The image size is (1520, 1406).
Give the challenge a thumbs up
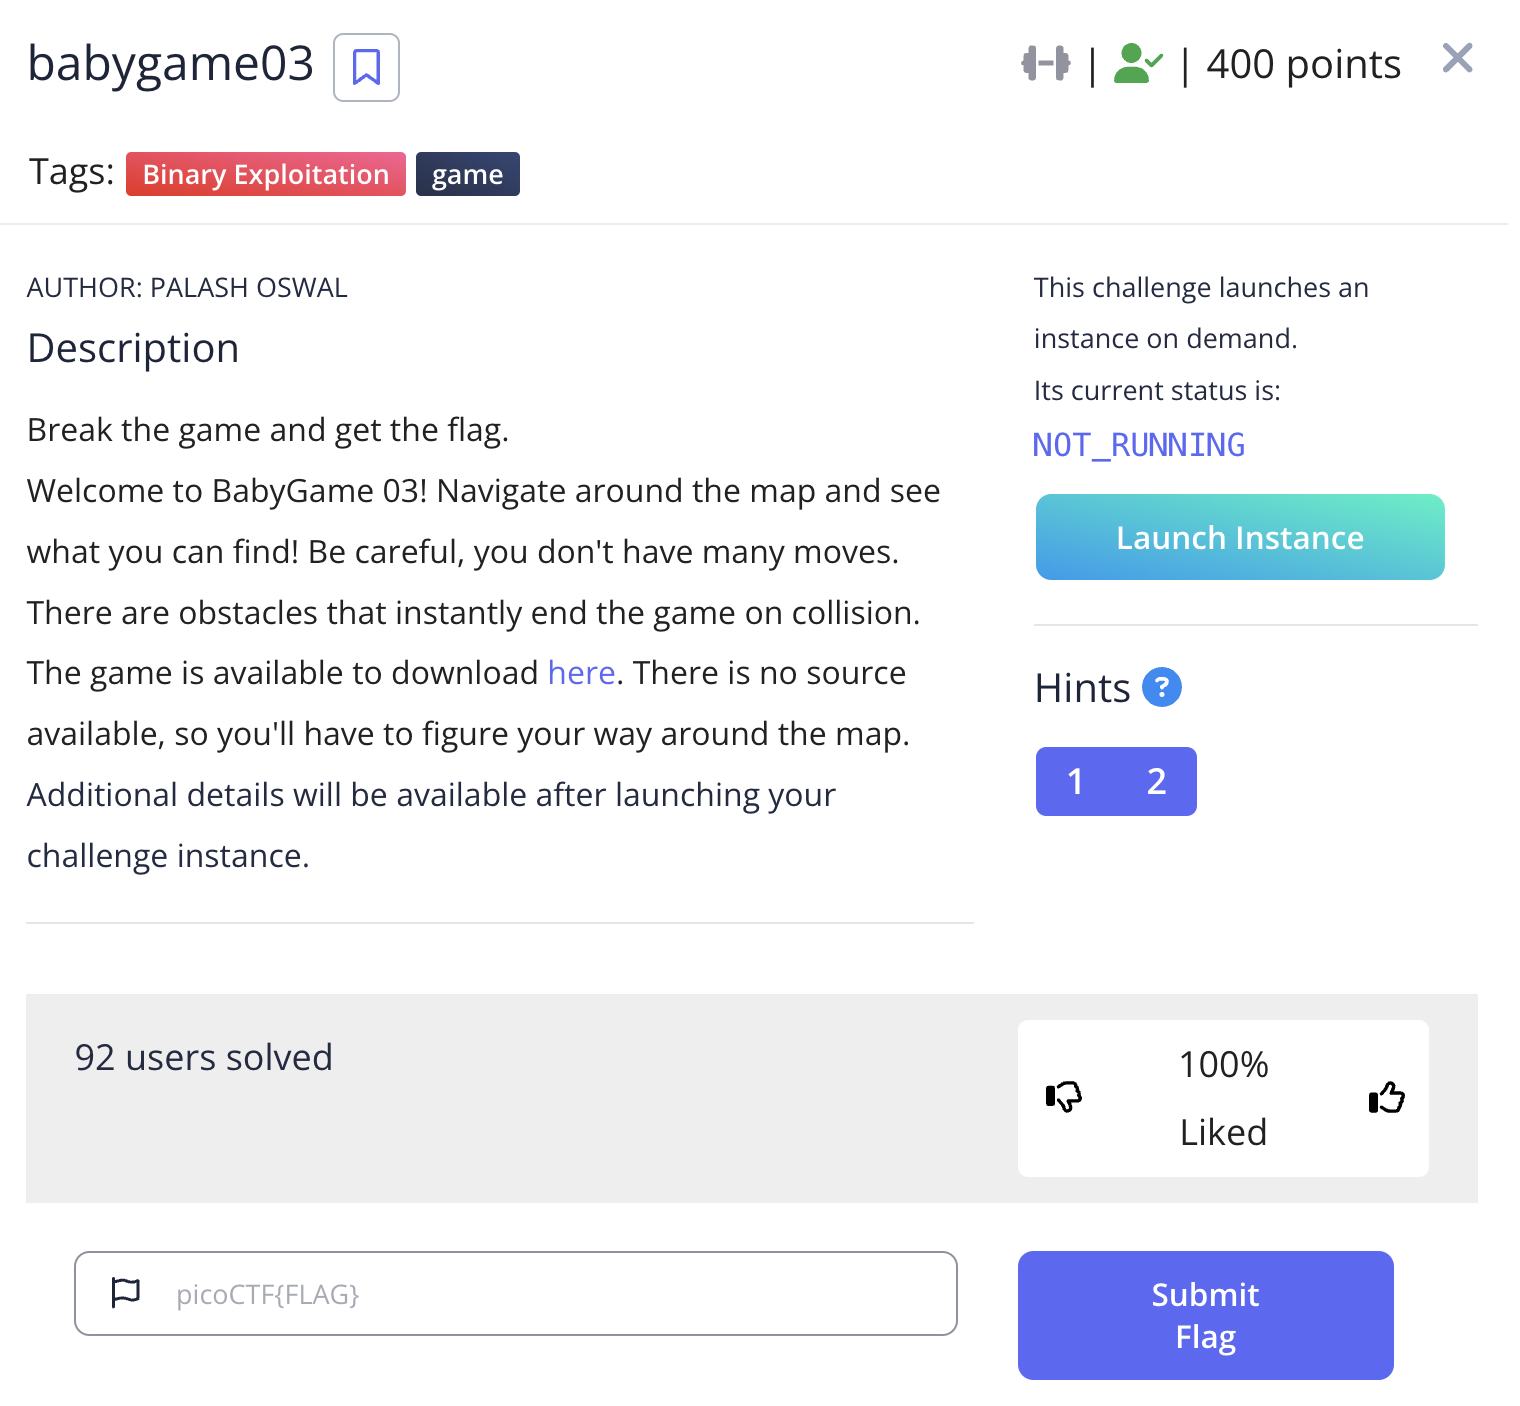coord(1385,1098)
